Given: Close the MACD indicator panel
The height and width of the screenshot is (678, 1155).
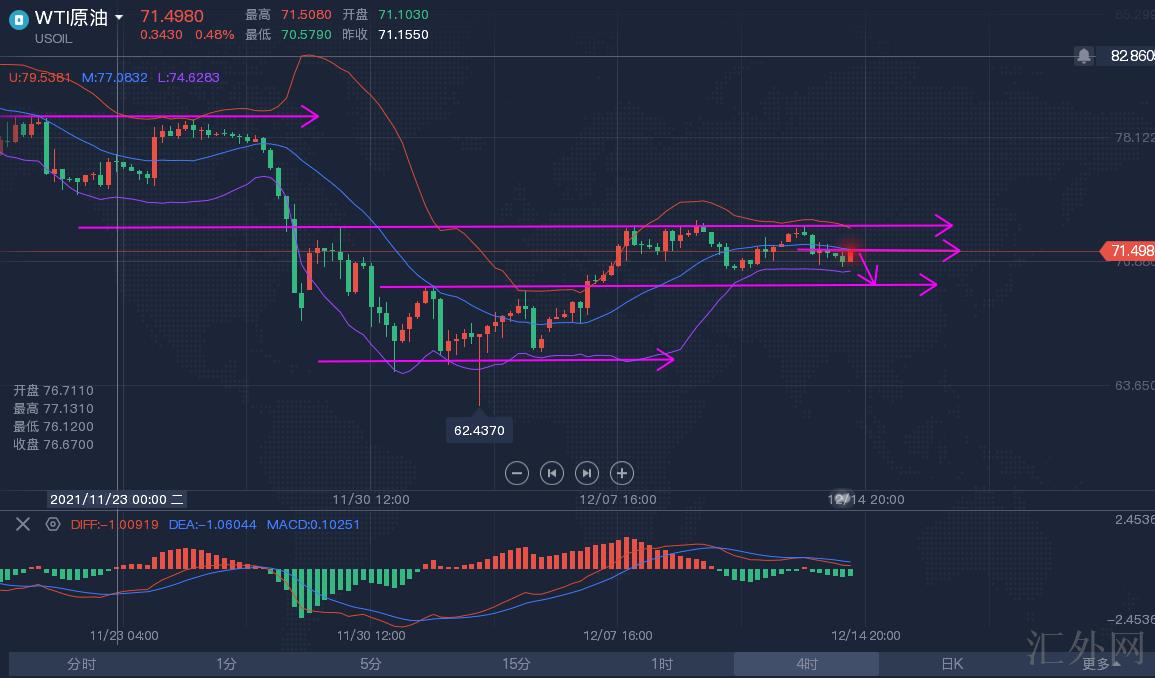Looking at the screenshot, I should tap(23, 524).
